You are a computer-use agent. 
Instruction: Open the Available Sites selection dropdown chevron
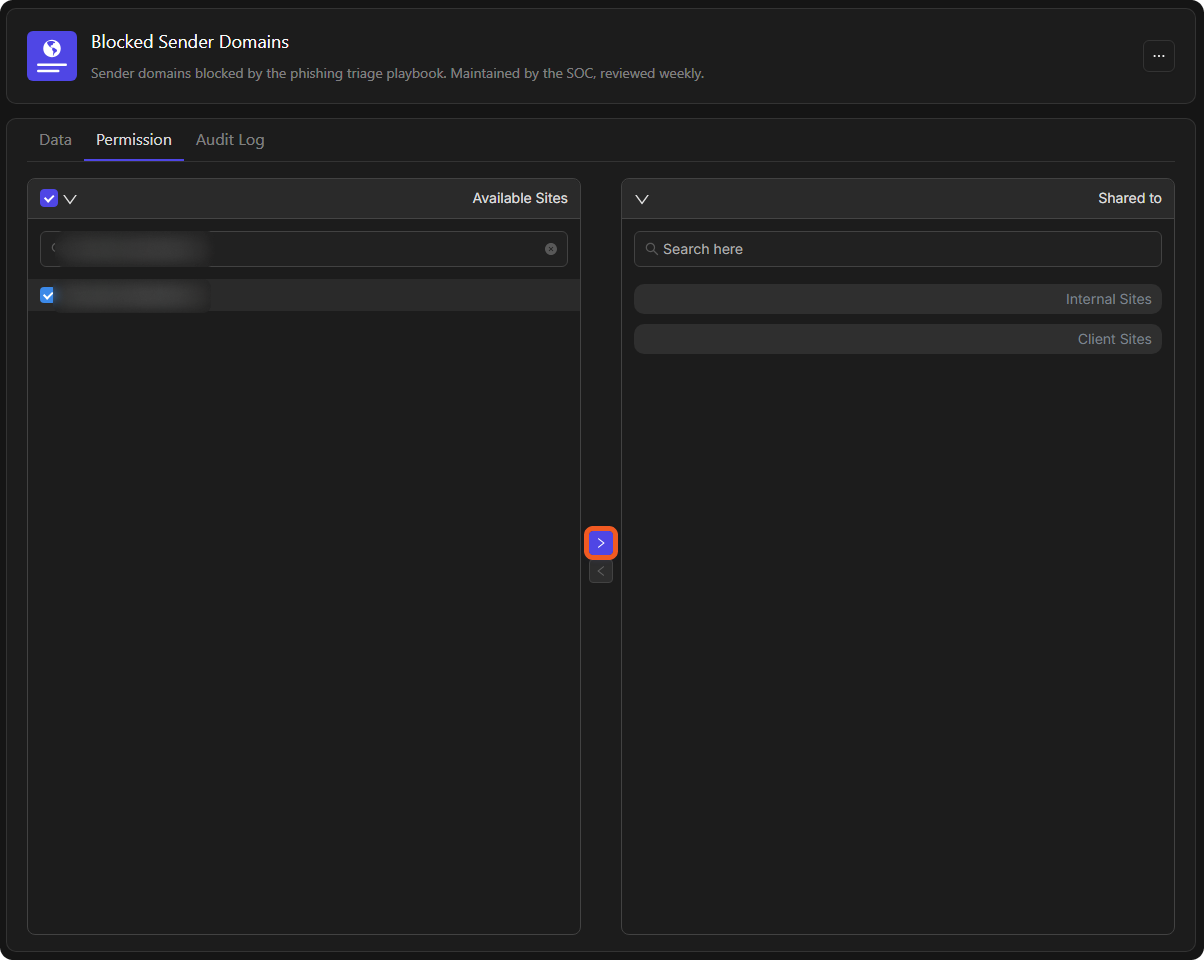[70, 199]
